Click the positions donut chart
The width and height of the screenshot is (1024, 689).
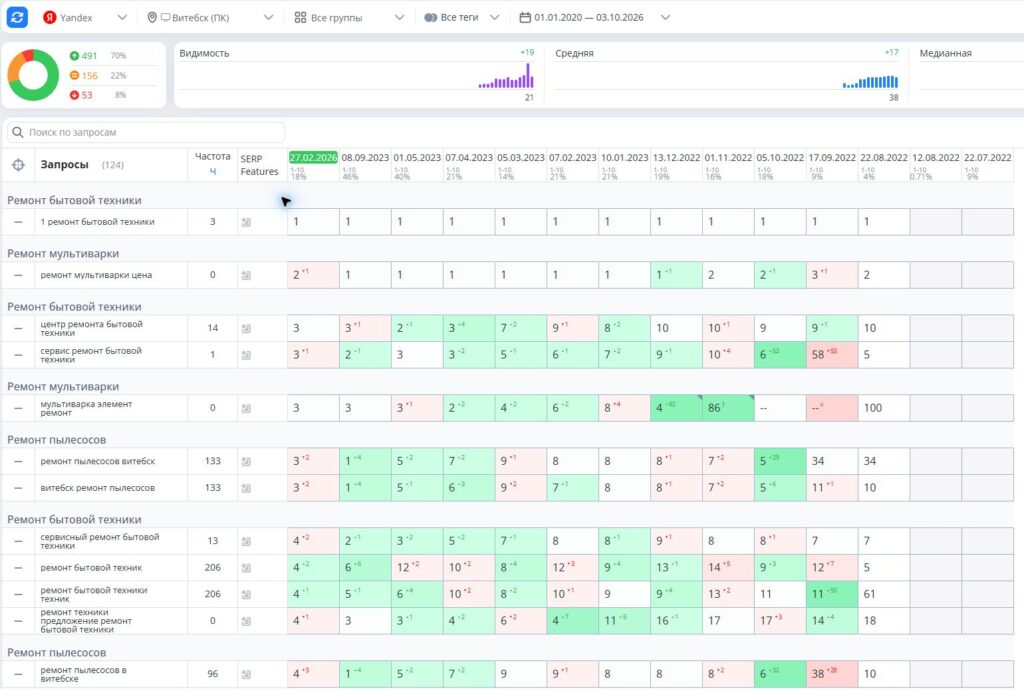click(x=33, y=75)
